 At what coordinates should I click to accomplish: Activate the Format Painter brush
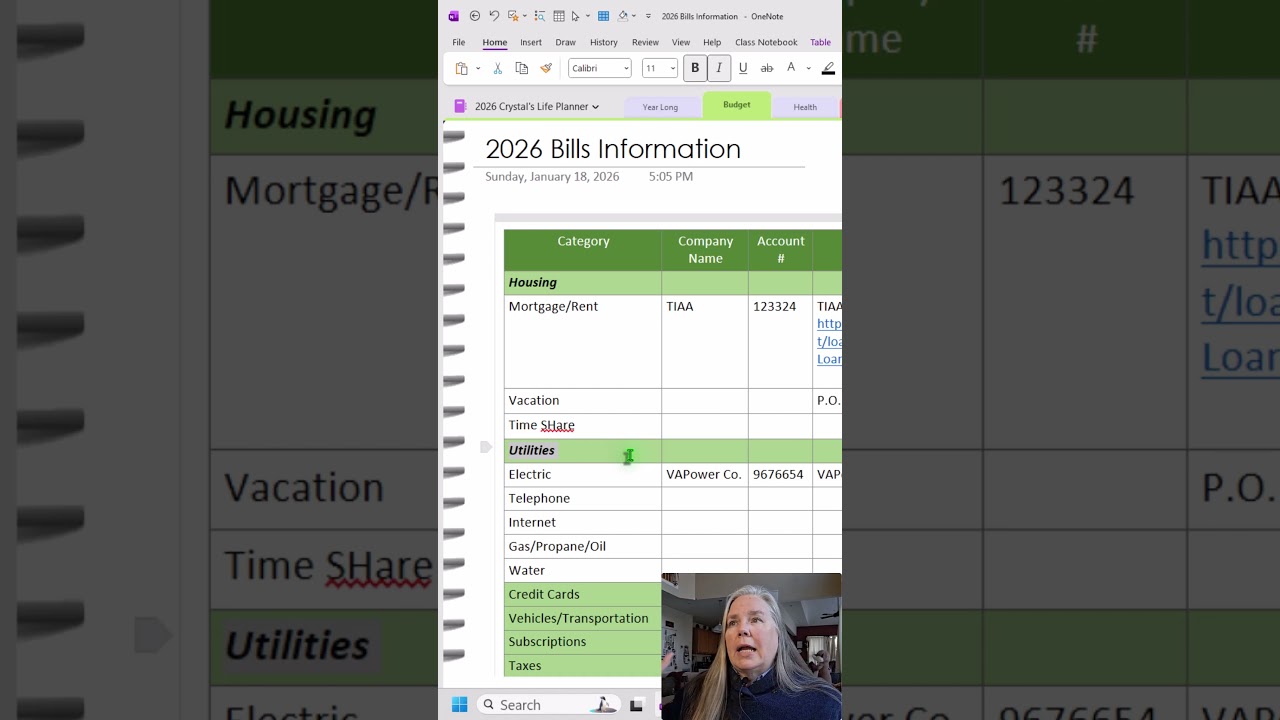[x=546, y=68]
